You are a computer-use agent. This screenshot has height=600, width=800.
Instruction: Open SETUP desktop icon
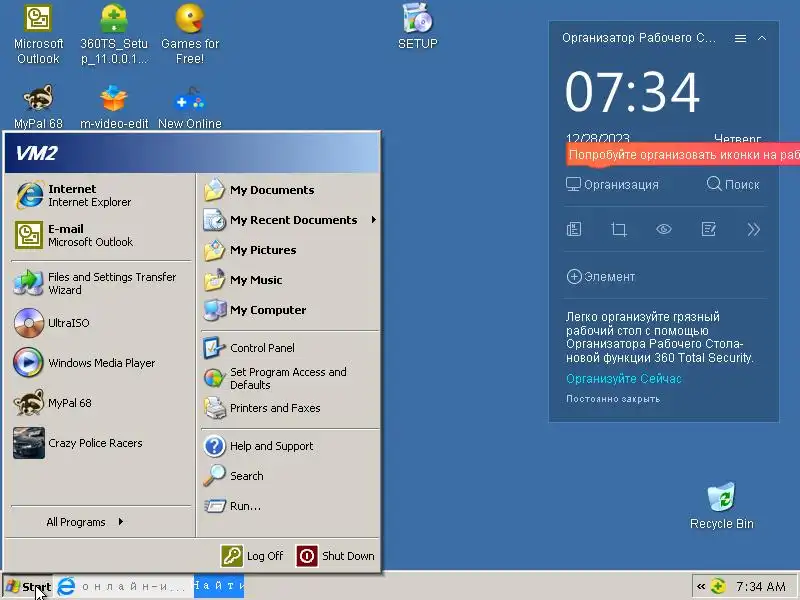417,27
